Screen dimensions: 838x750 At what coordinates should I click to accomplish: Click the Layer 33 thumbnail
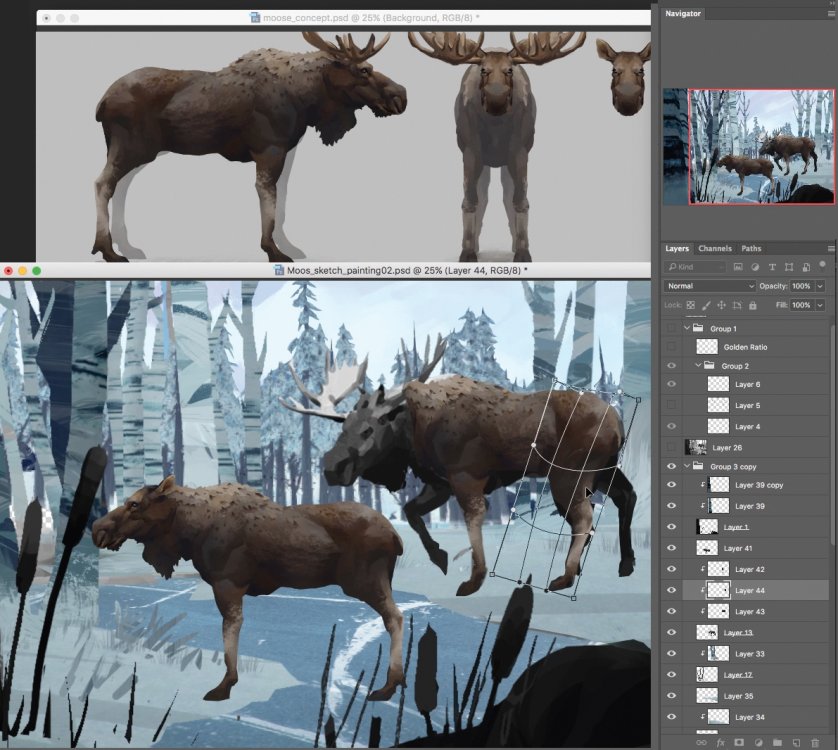[718, 653]
